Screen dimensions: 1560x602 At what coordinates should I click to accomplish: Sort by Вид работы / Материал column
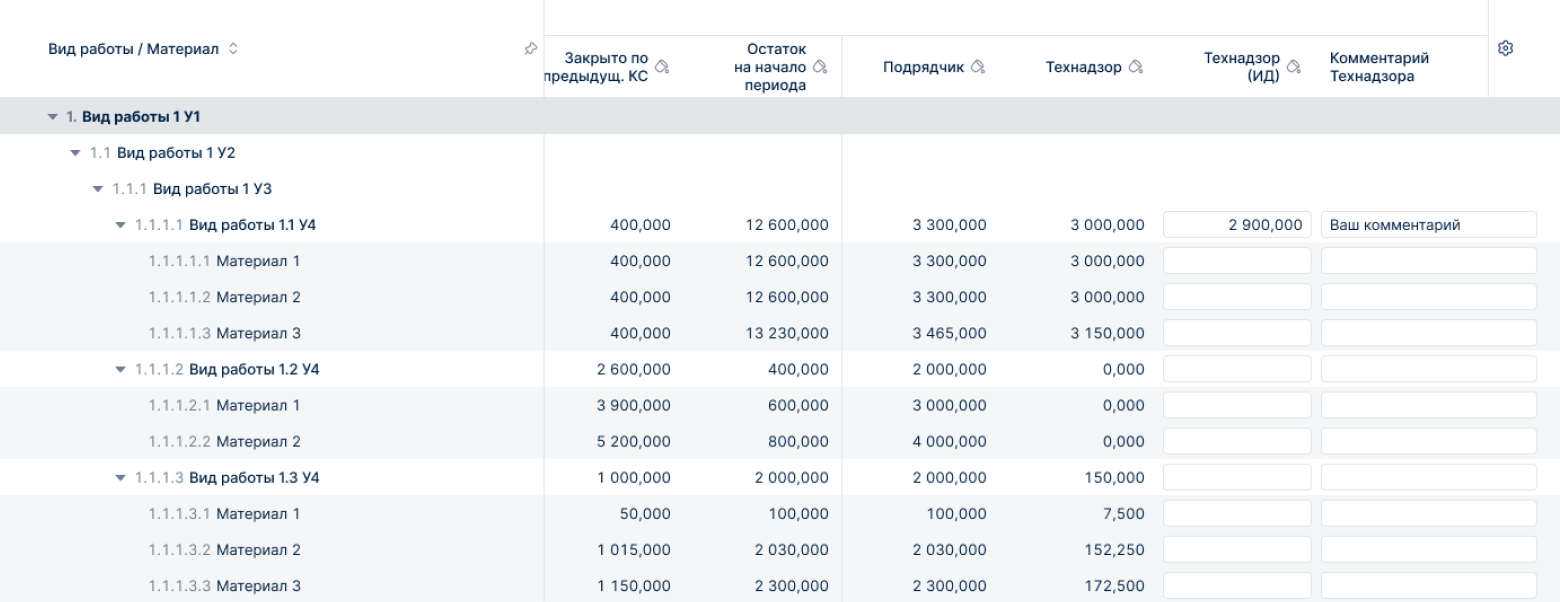tap(234, 49)
